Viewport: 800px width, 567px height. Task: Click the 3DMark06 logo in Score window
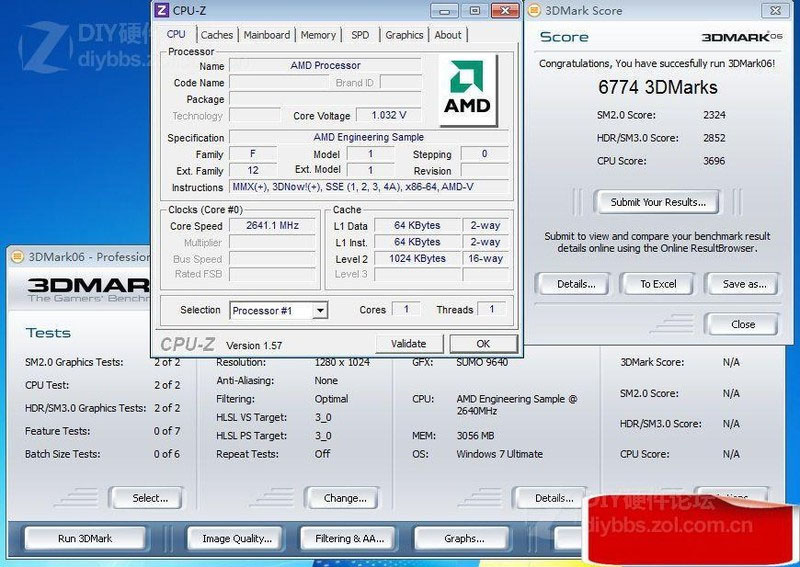click(742, 37)
